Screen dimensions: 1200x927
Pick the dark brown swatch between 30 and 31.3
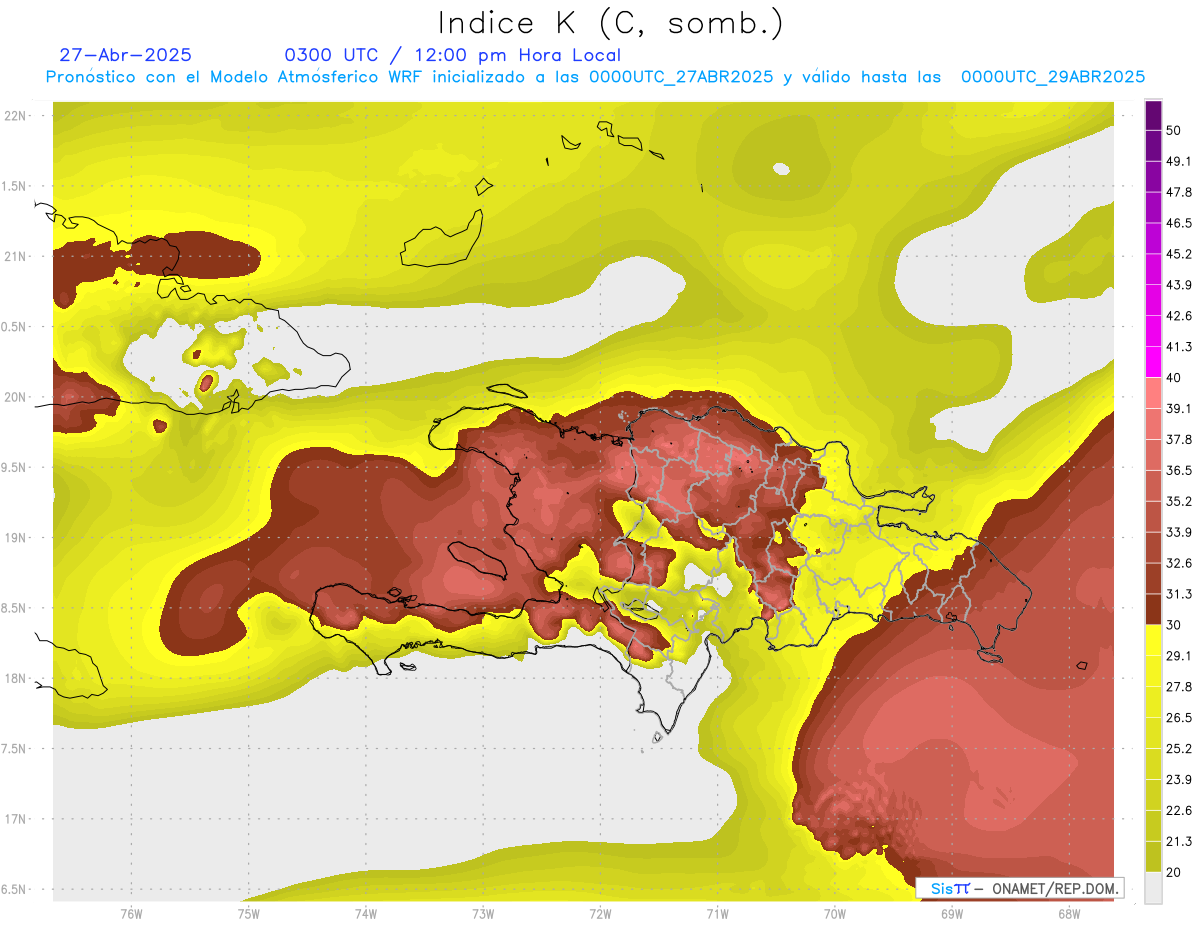click(1154, 610)
